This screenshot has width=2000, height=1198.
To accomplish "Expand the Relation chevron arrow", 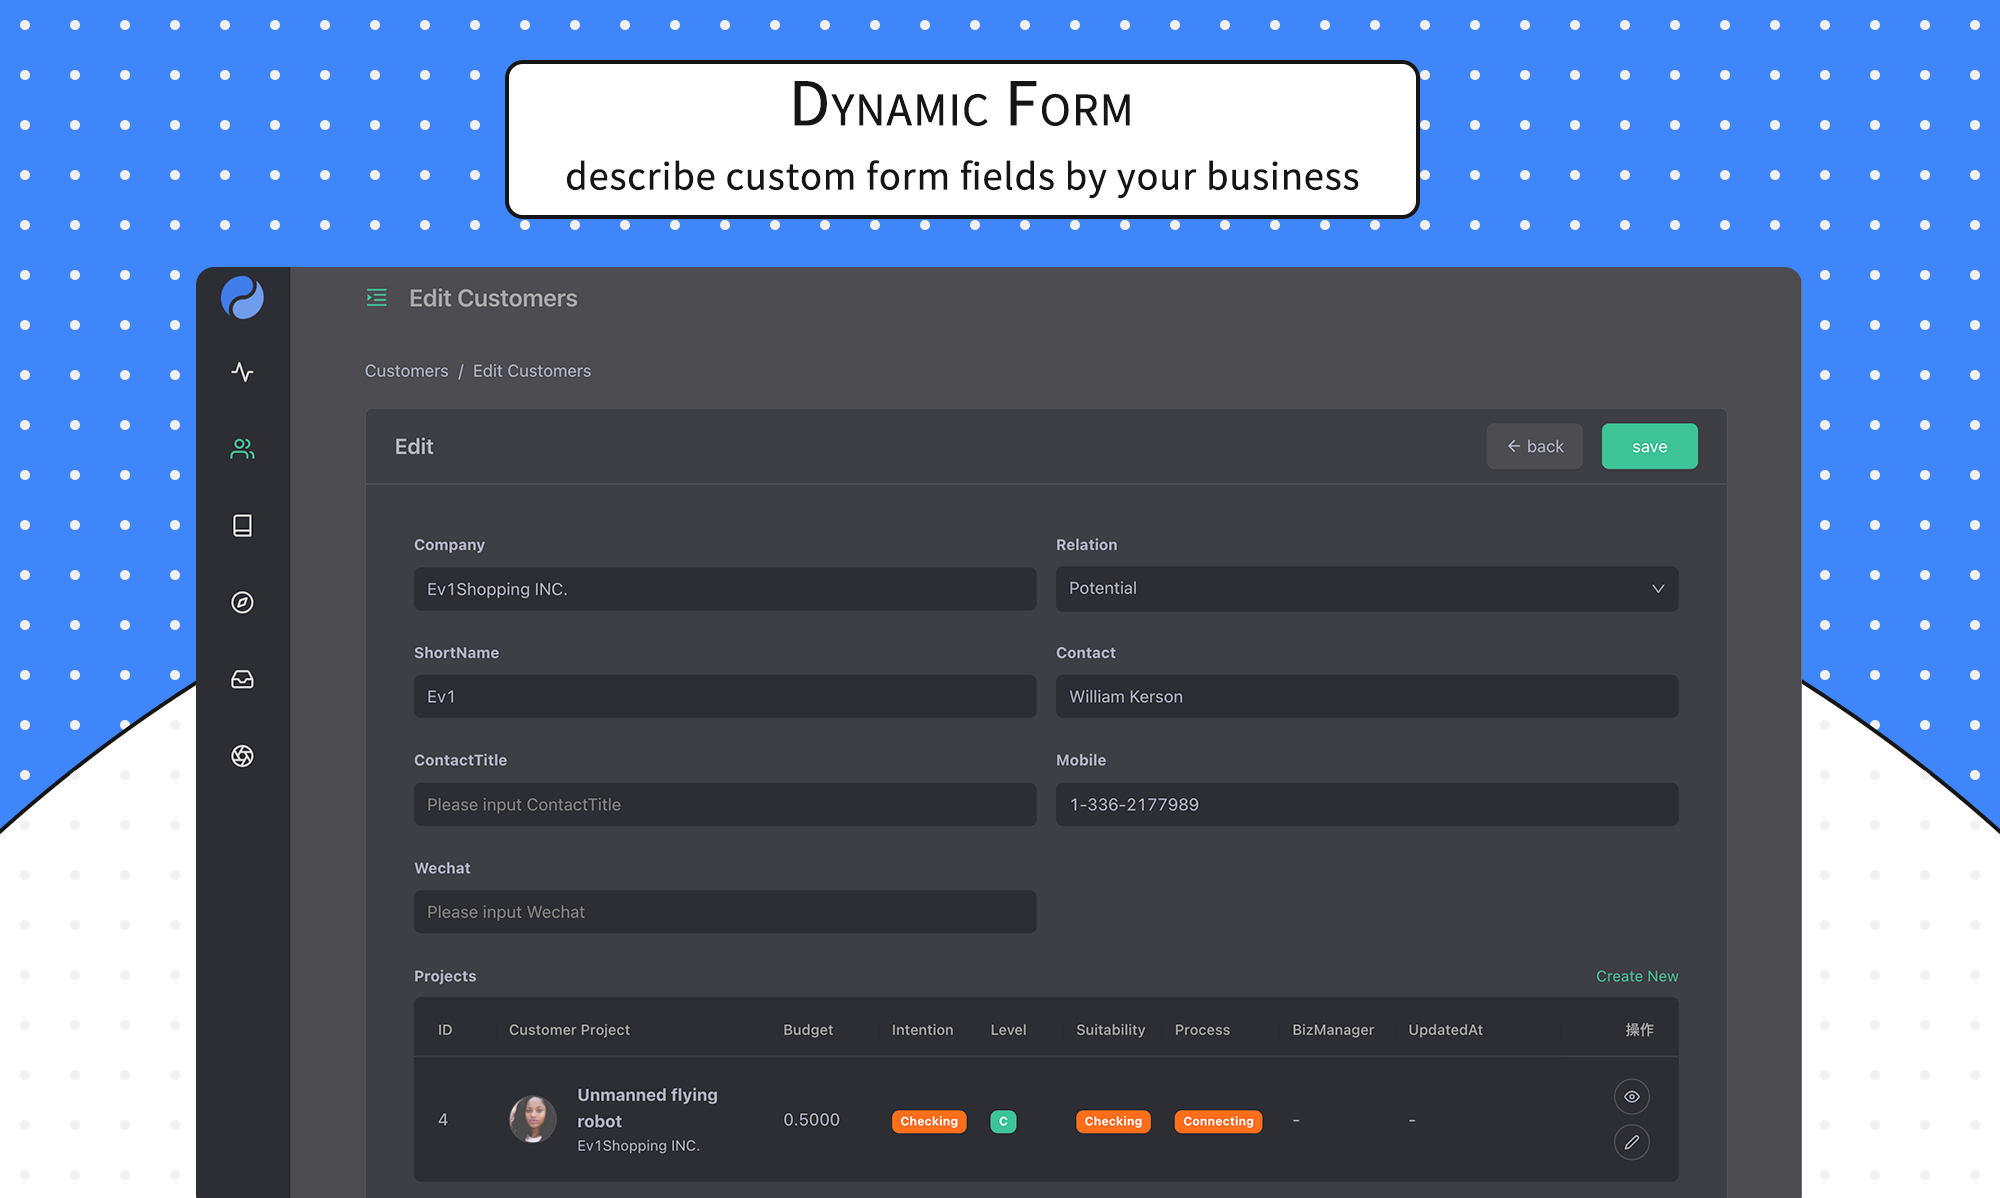I will coord(1658,589).
